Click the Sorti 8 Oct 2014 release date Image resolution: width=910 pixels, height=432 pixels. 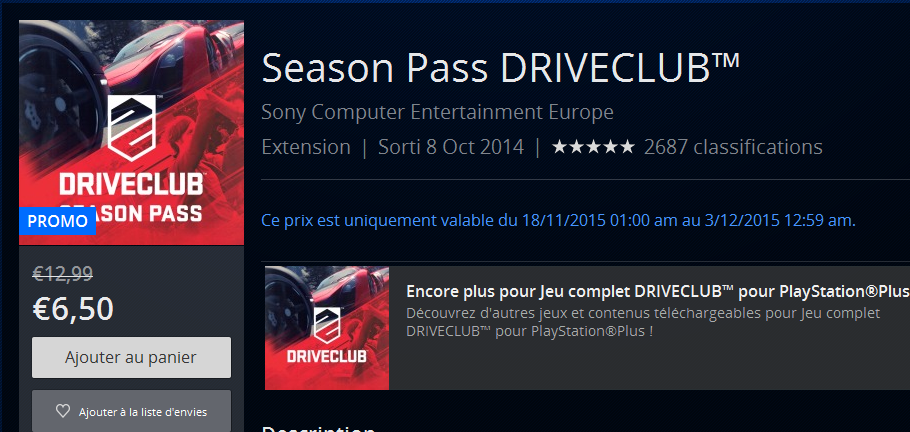(x=451, y=147)
